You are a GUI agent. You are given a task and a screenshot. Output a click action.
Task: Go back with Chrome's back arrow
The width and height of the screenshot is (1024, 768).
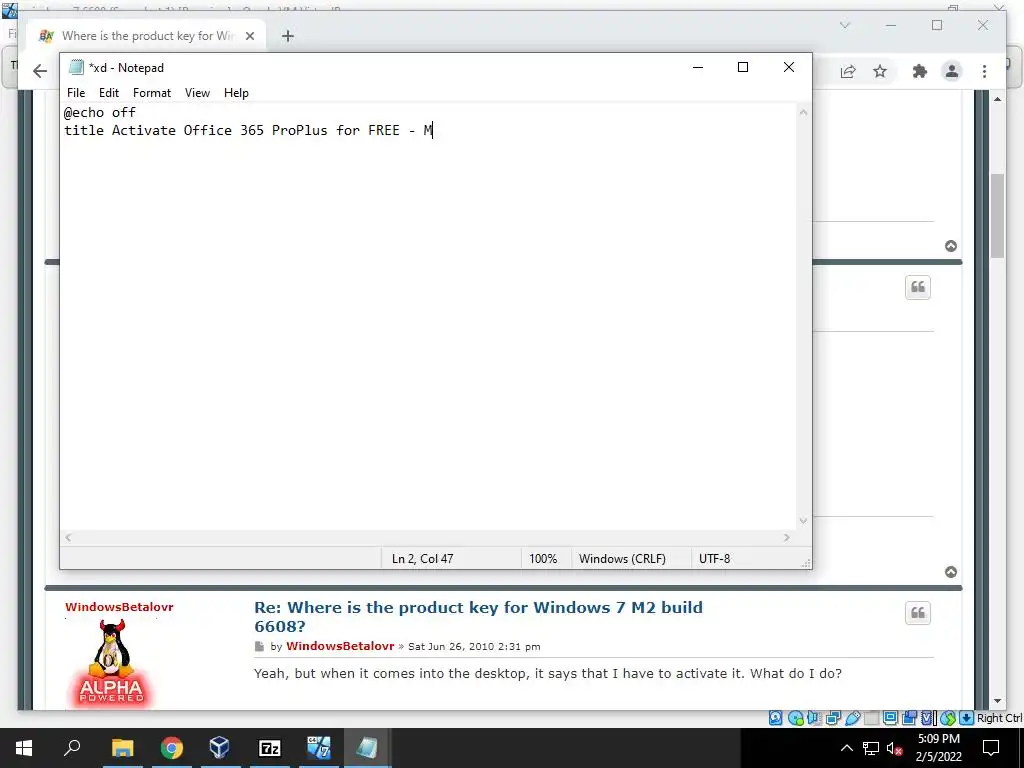40,71
